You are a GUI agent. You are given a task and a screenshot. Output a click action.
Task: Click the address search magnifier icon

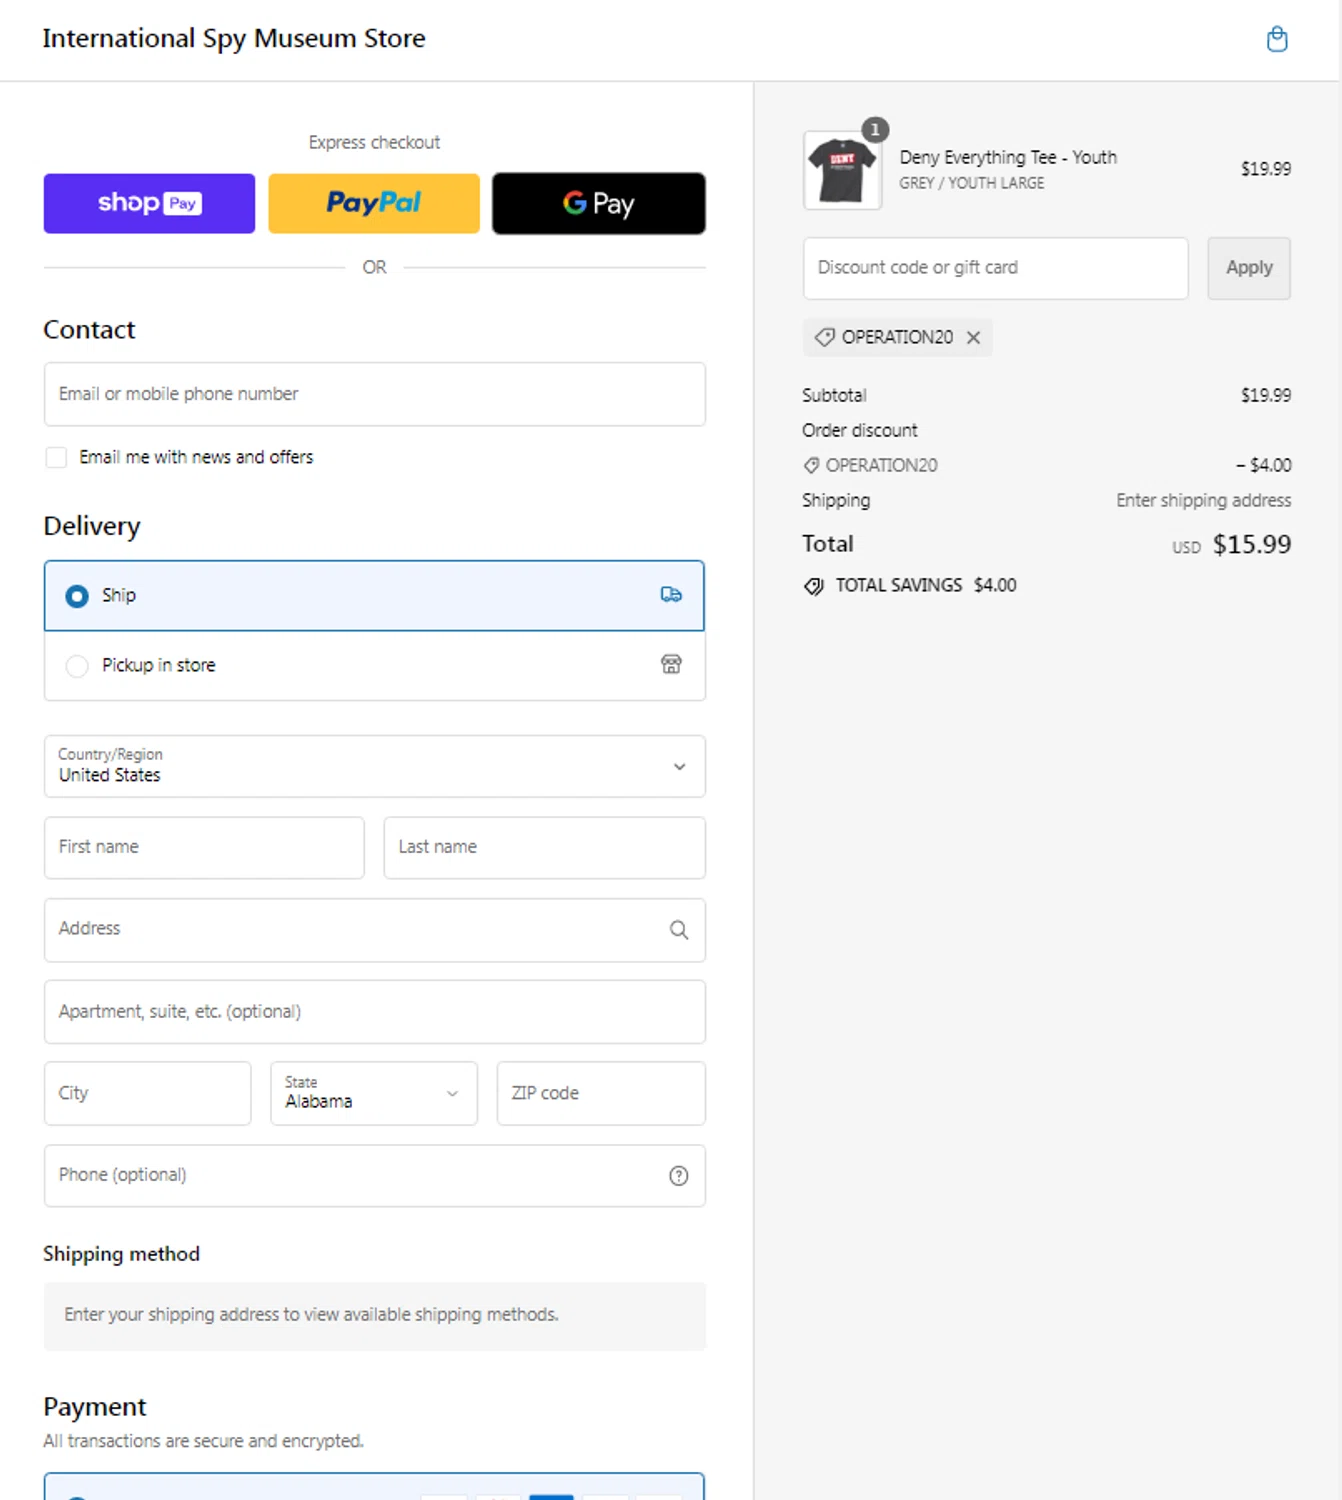[679, 930]
